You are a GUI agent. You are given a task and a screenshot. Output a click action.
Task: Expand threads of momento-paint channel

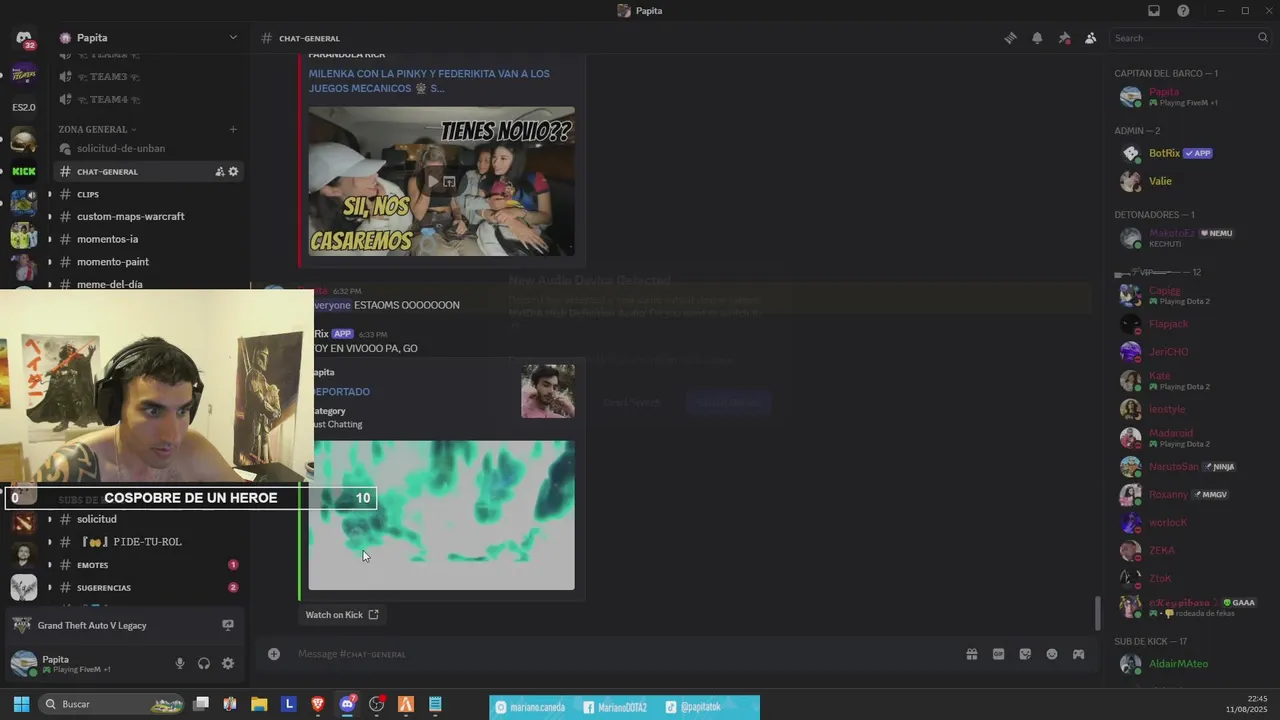[x=49, y=262]
